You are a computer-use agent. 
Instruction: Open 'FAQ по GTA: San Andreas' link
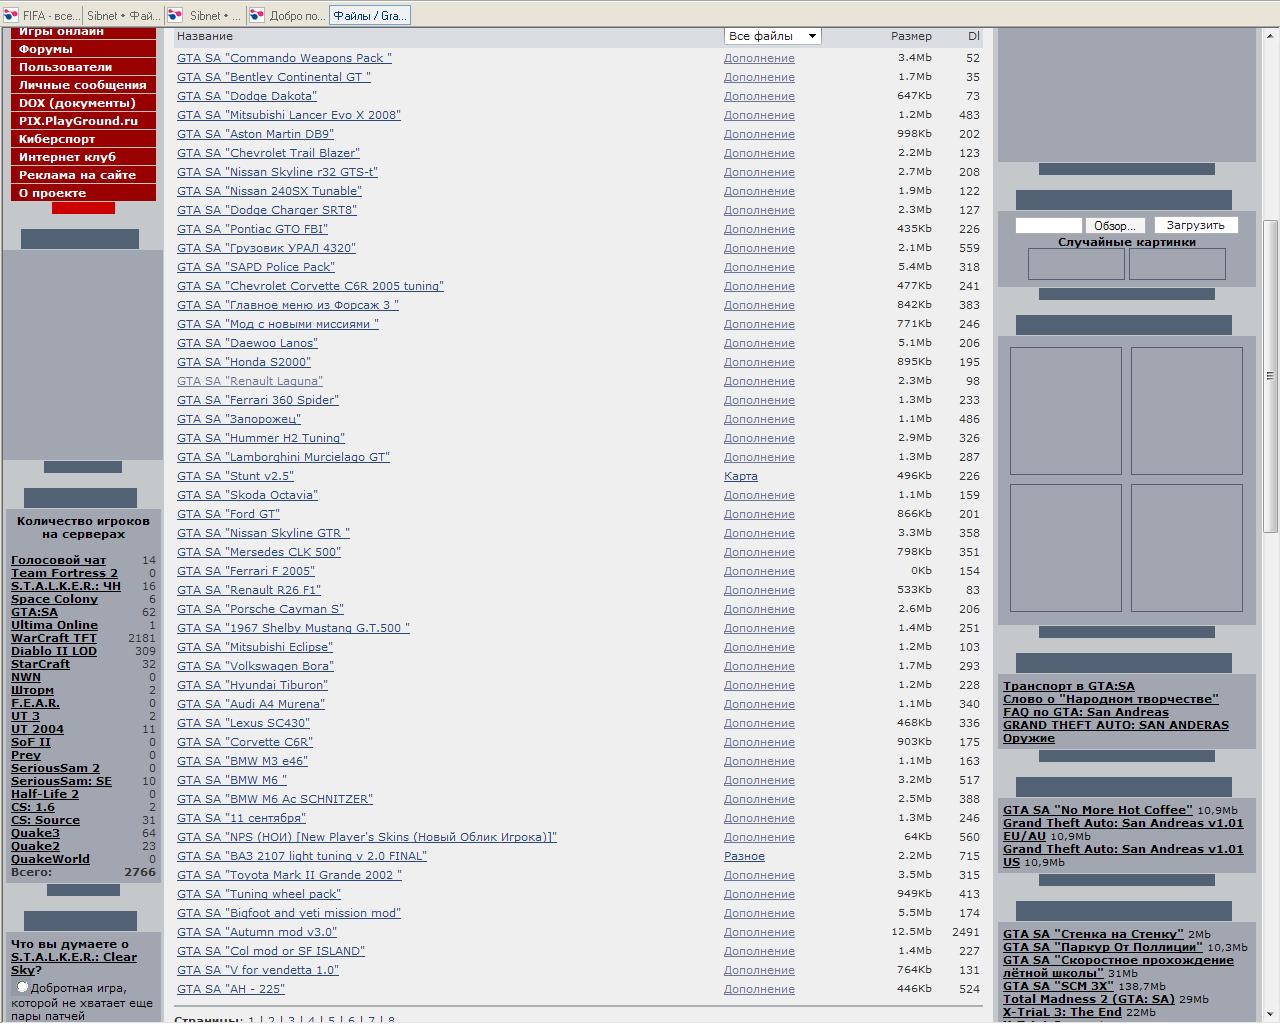(1086, 712)
